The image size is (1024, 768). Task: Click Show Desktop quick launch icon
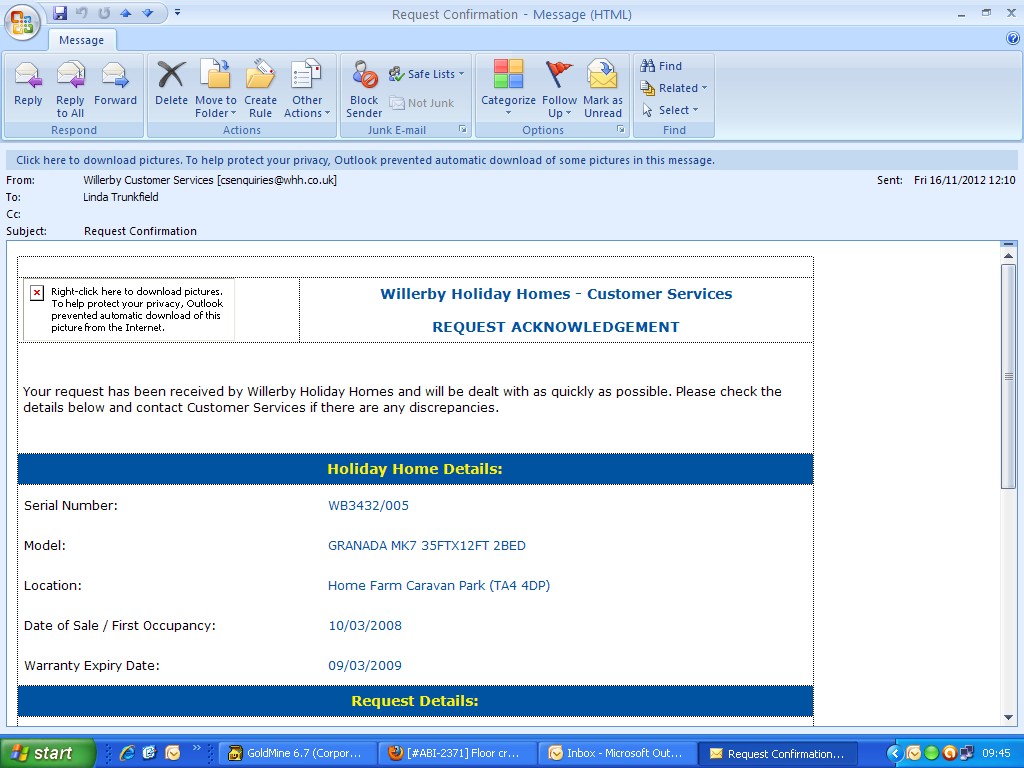(149, 753)
